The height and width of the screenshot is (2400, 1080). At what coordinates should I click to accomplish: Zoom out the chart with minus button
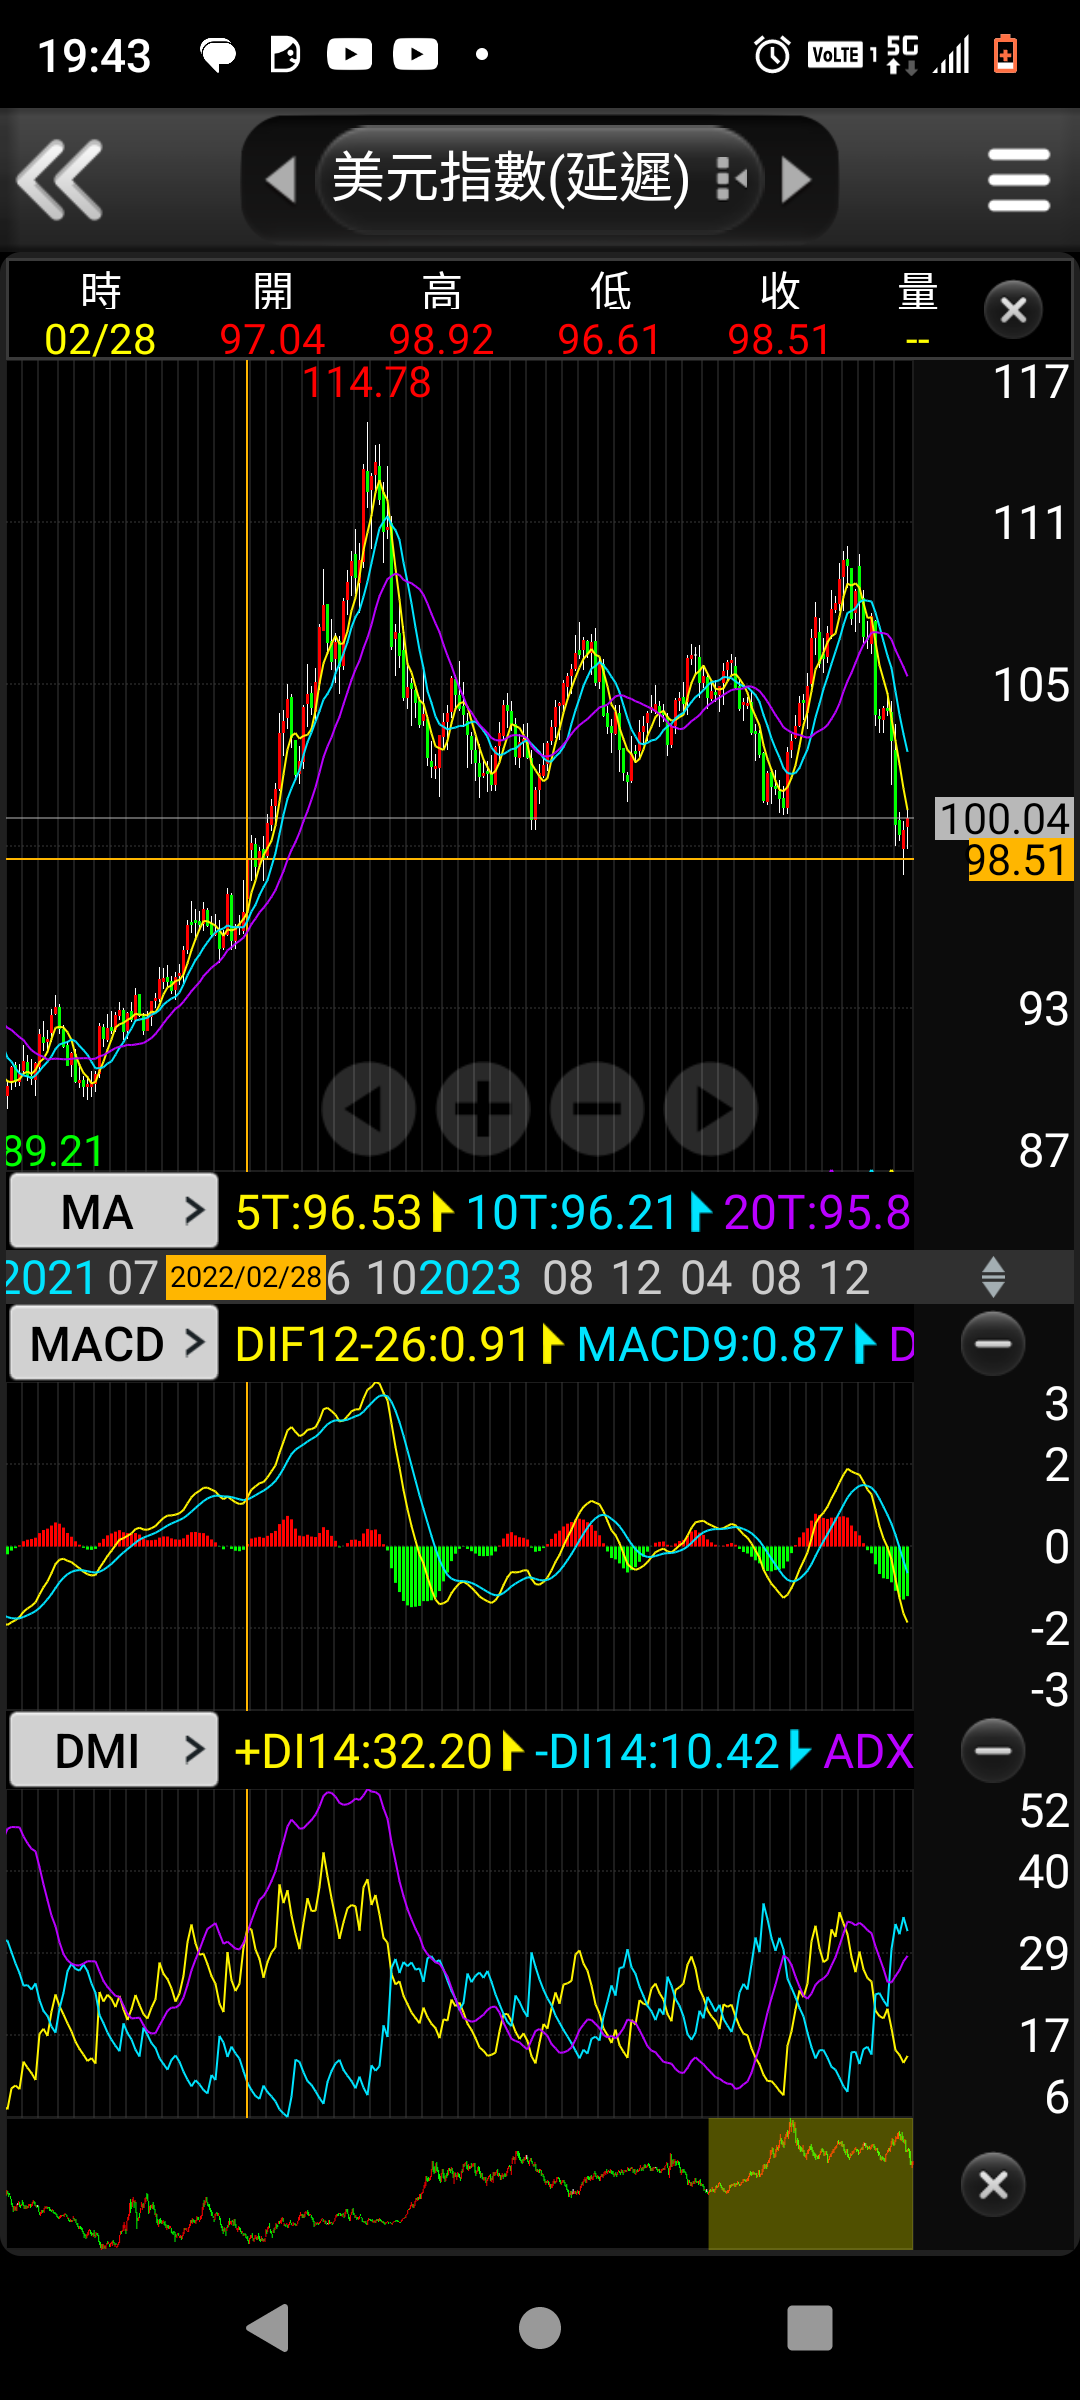click(597, 1109)
